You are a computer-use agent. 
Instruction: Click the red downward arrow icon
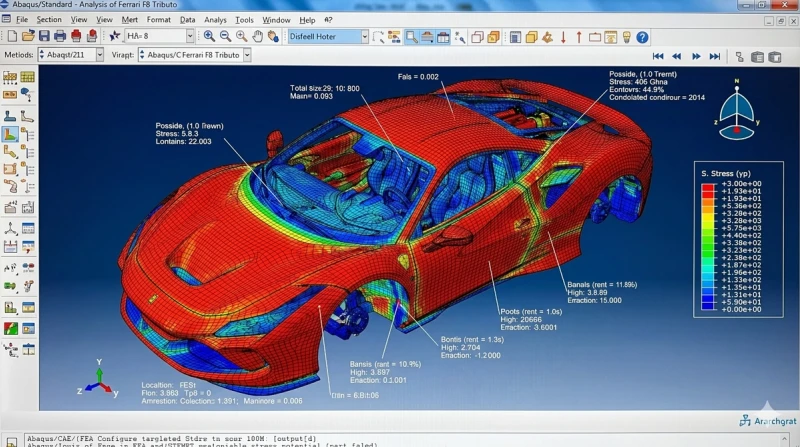coord(563,37)
